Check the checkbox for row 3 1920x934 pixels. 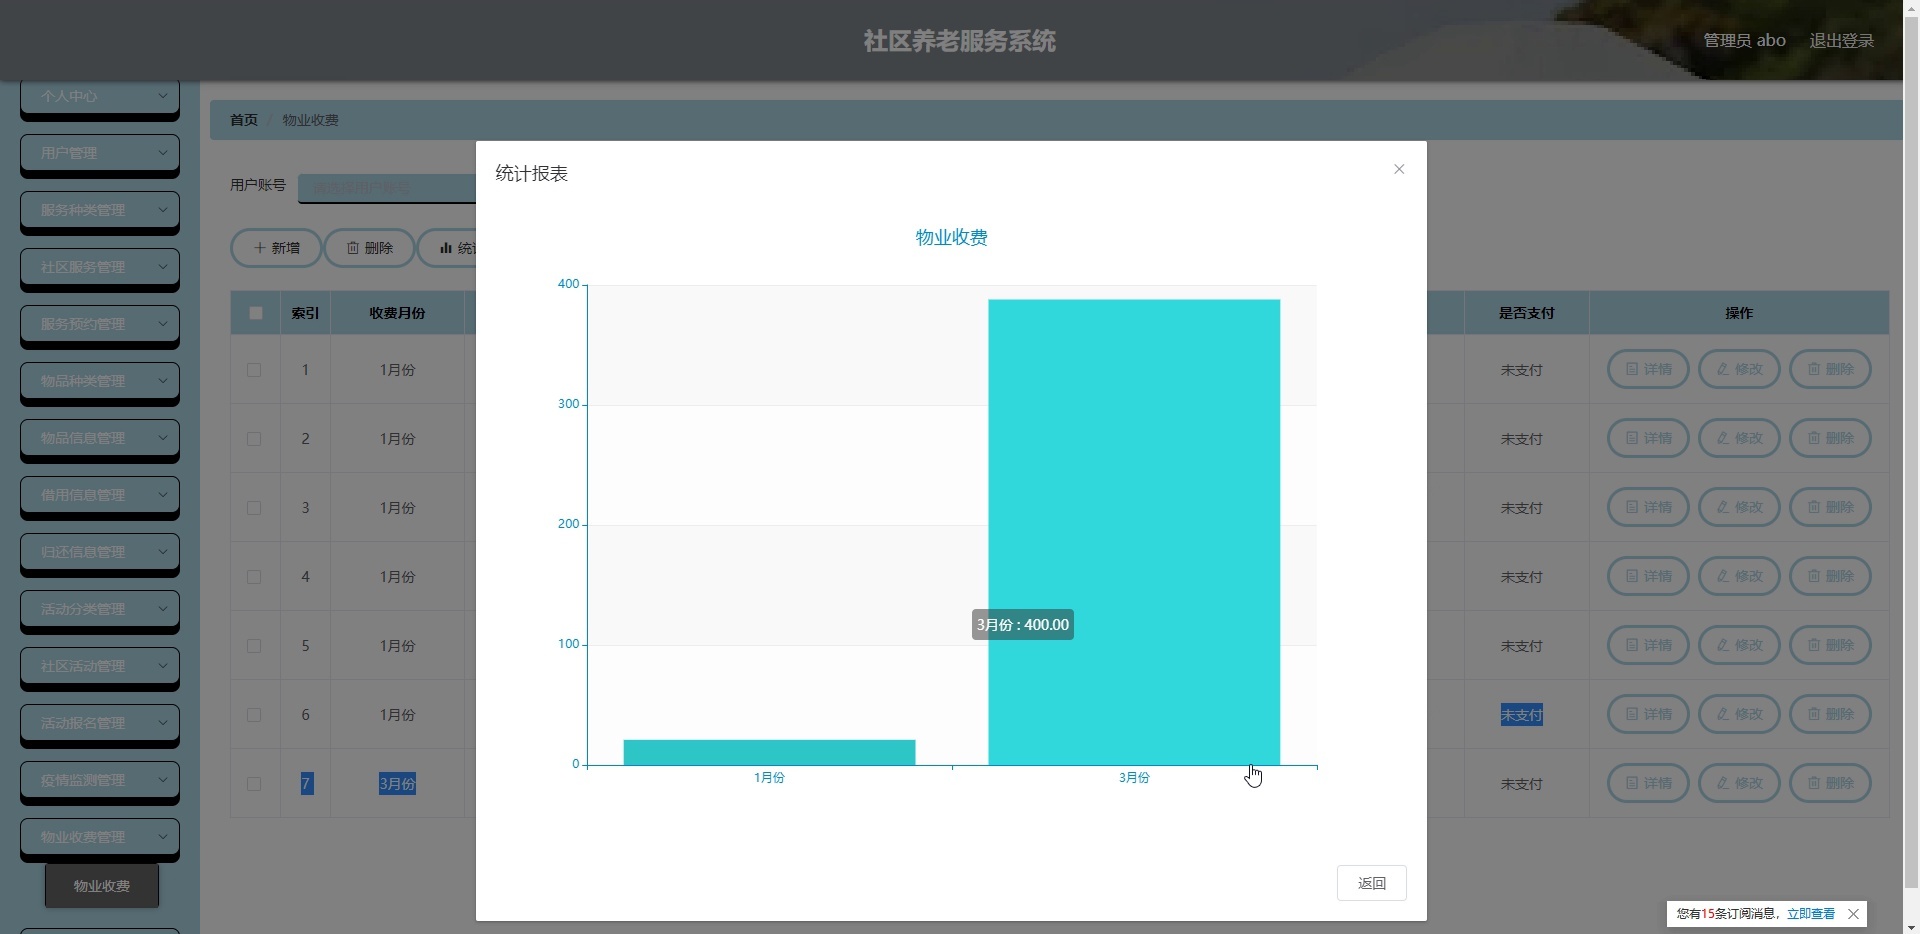coord(254,508)
